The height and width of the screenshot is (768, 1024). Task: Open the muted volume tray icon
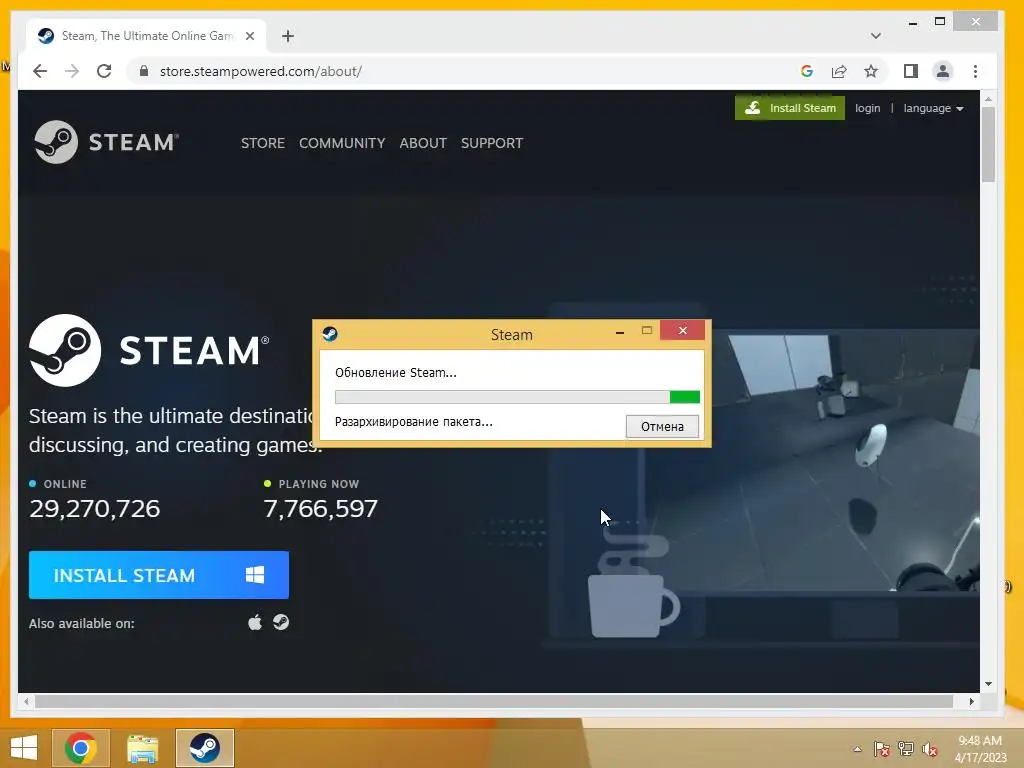(929, 749)
